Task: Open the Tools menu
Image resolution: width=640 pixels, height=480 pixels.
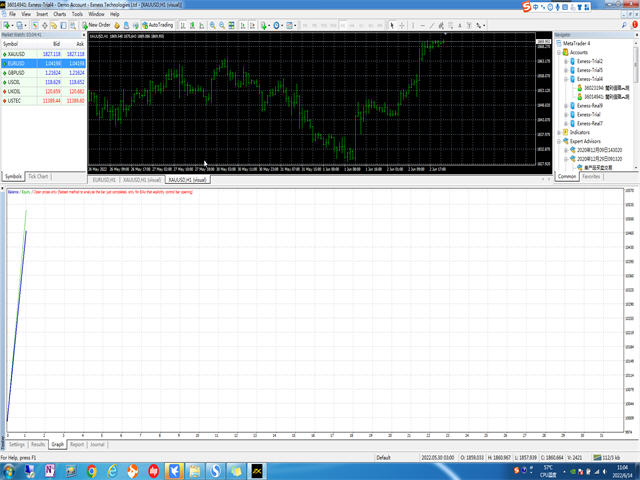Action: 77,14
